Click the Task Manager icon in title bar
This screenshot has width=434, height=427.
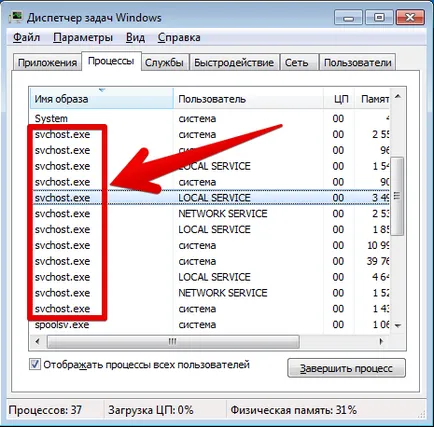[15, 17]
